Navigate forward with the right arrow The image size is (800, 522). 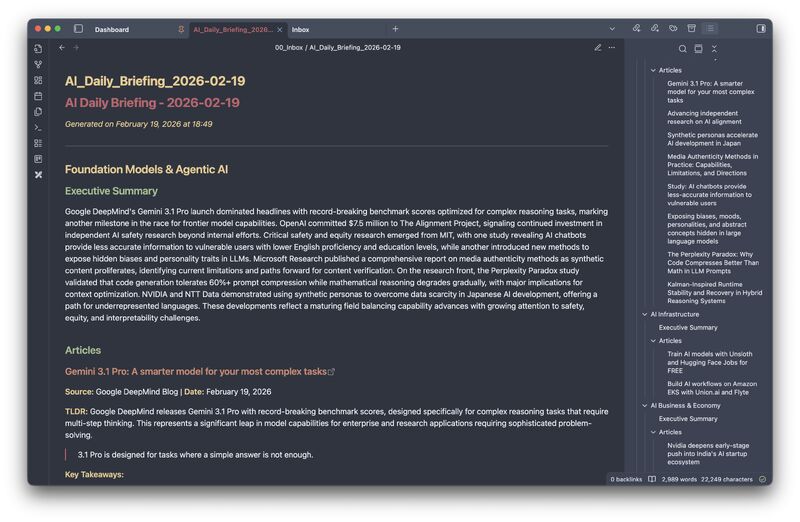[77, 47]
